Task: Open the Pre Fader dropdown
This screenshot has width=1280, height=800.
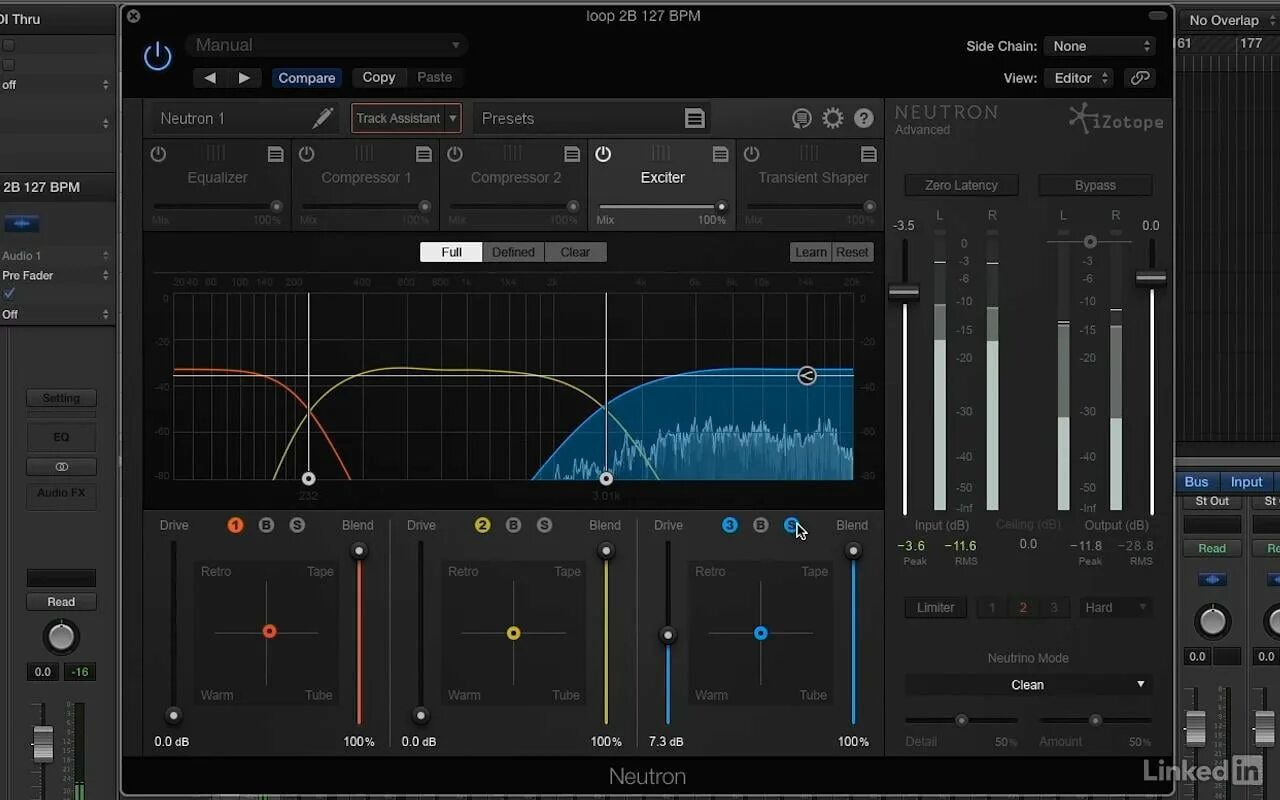Action: (x=56, y=275)
